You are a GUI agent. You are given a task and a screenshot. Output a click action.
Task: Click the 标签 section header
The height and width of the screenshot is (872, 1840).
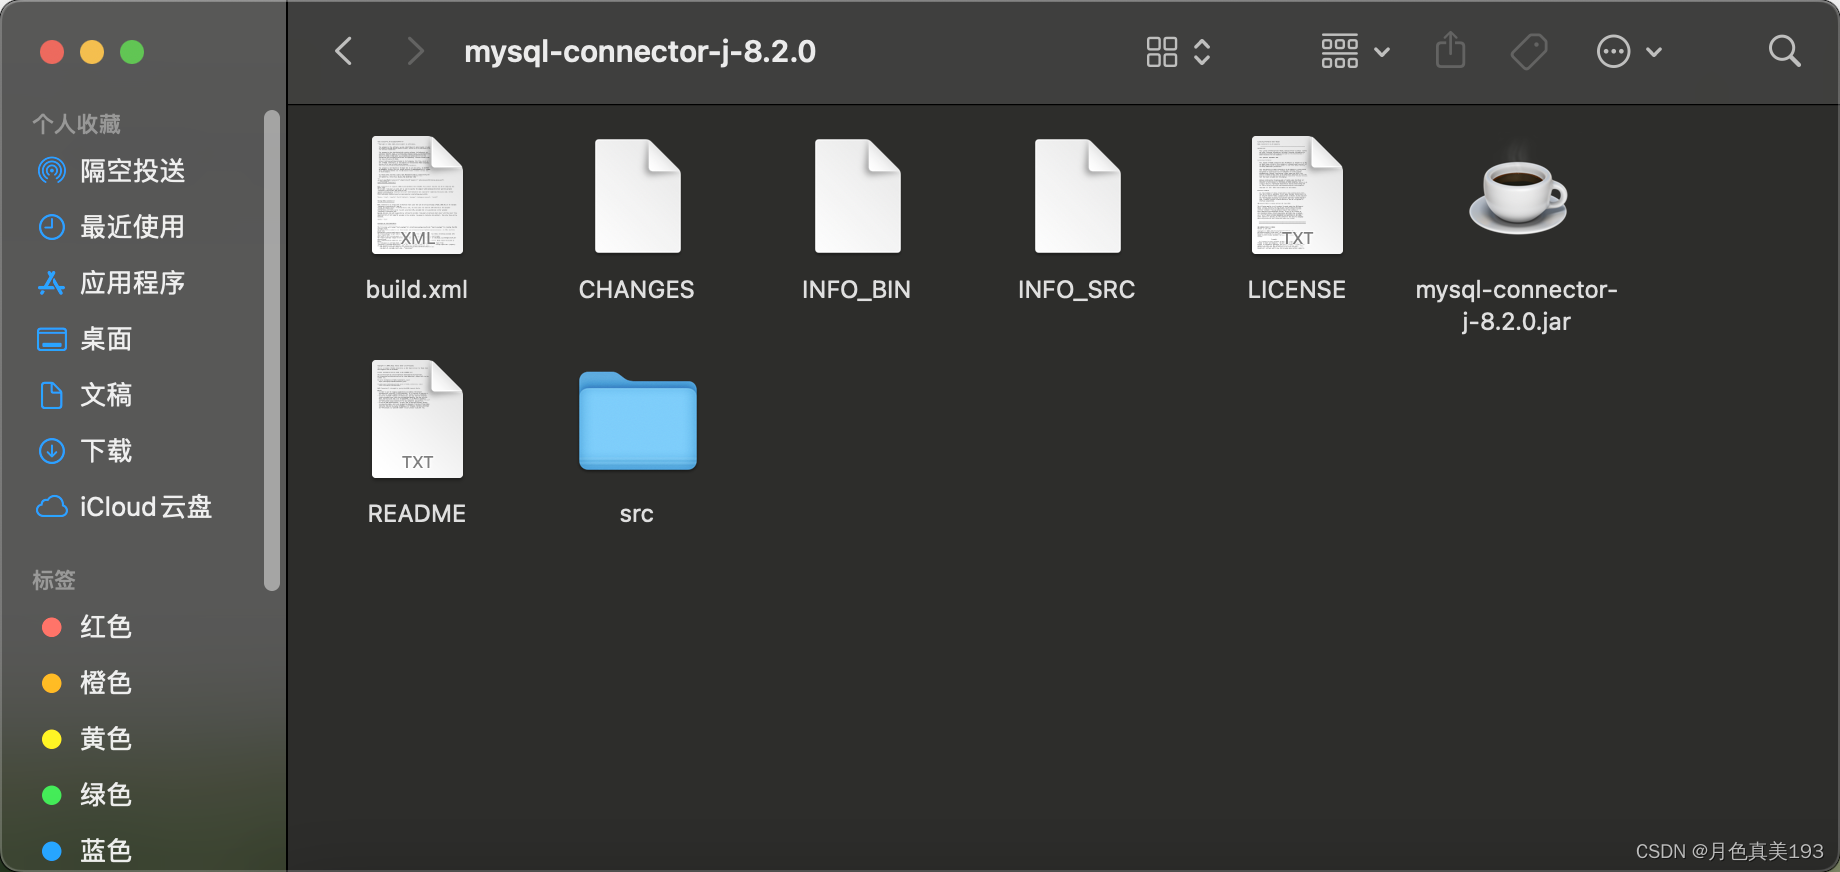[54, 580]
